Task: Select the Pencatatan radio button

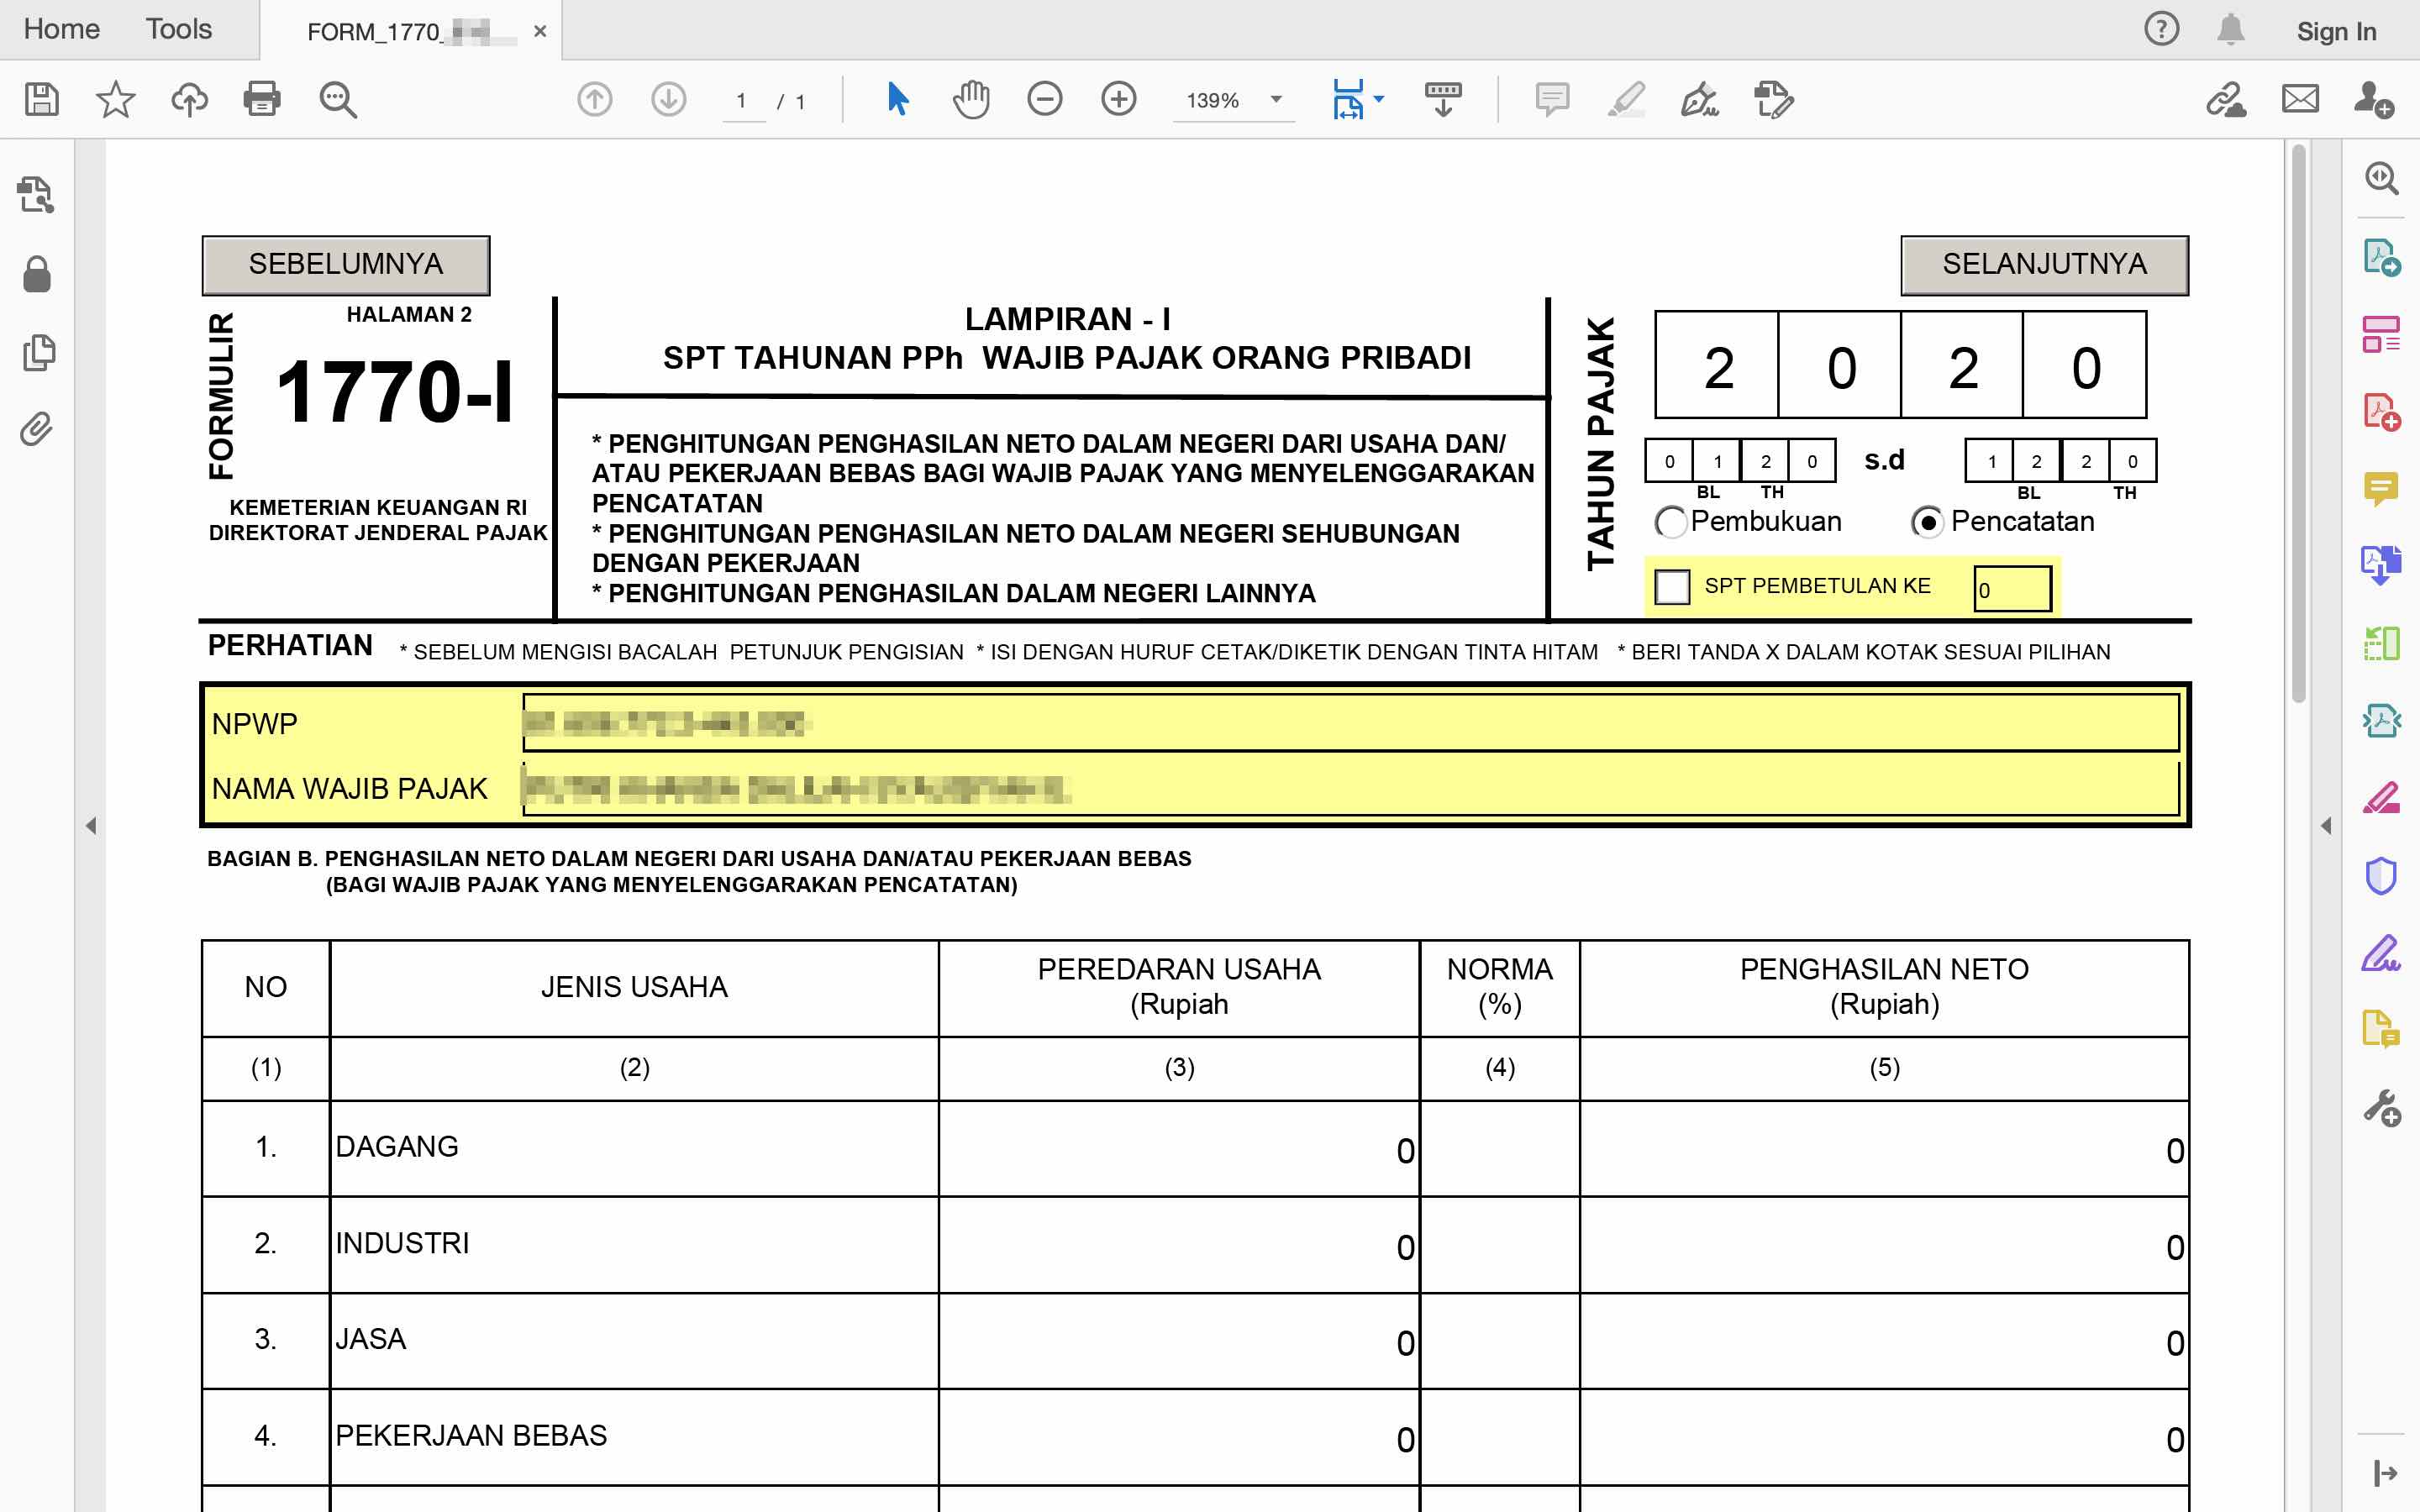Action: pos(1927,522)
